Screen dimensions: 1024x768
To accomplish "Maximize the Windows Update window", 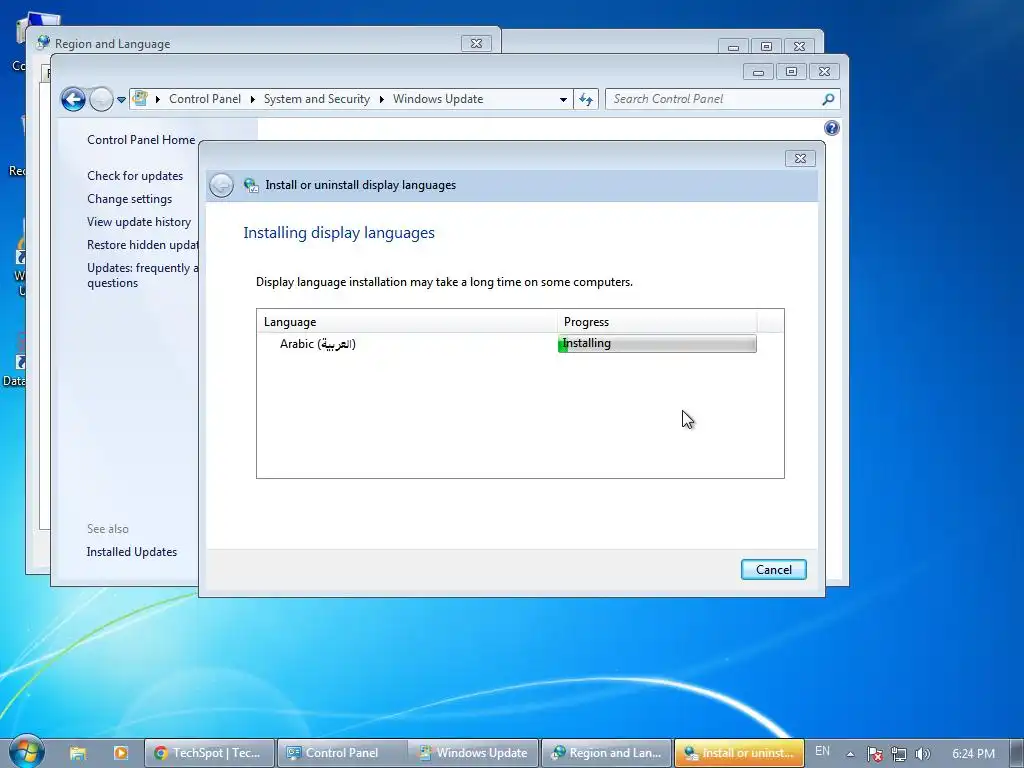I will [x=791, y=72].
